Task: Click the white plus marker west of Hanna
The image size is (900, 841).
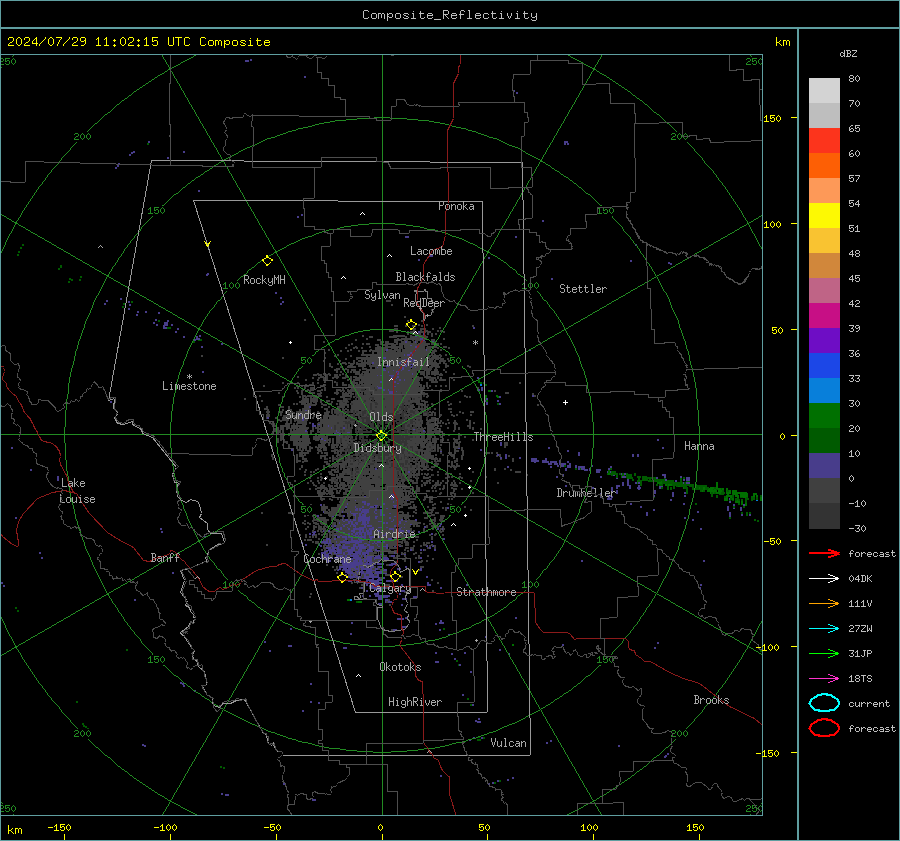Action: (565, 402)
